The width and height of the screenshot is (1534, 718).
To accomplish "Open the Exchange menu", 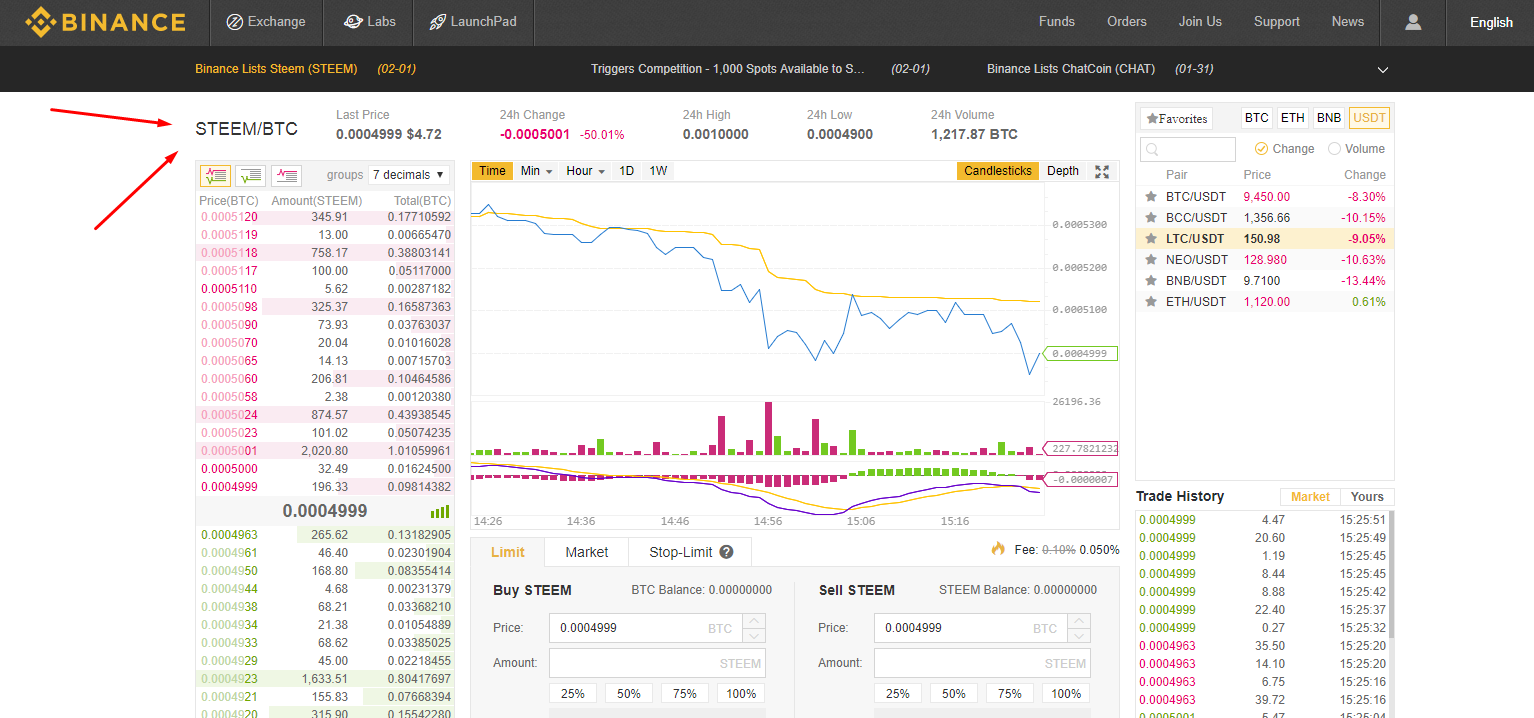I will (267, 22).
